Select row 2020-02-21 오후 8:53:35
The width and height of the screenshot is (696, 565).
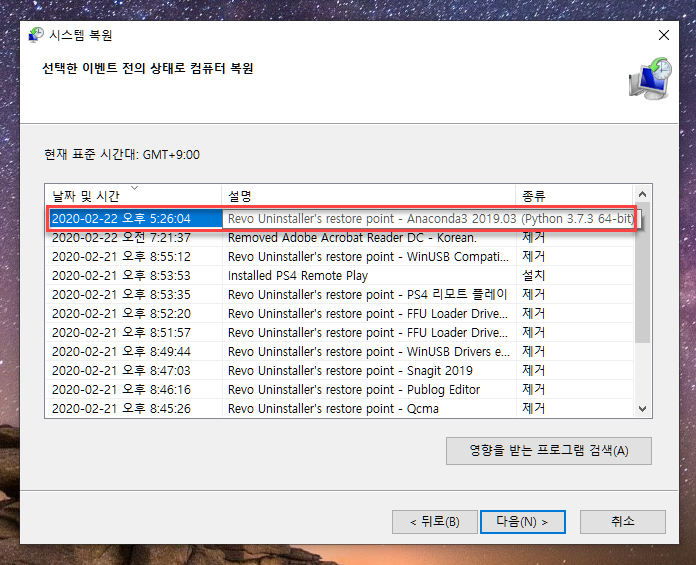click(x=340, y=295)
